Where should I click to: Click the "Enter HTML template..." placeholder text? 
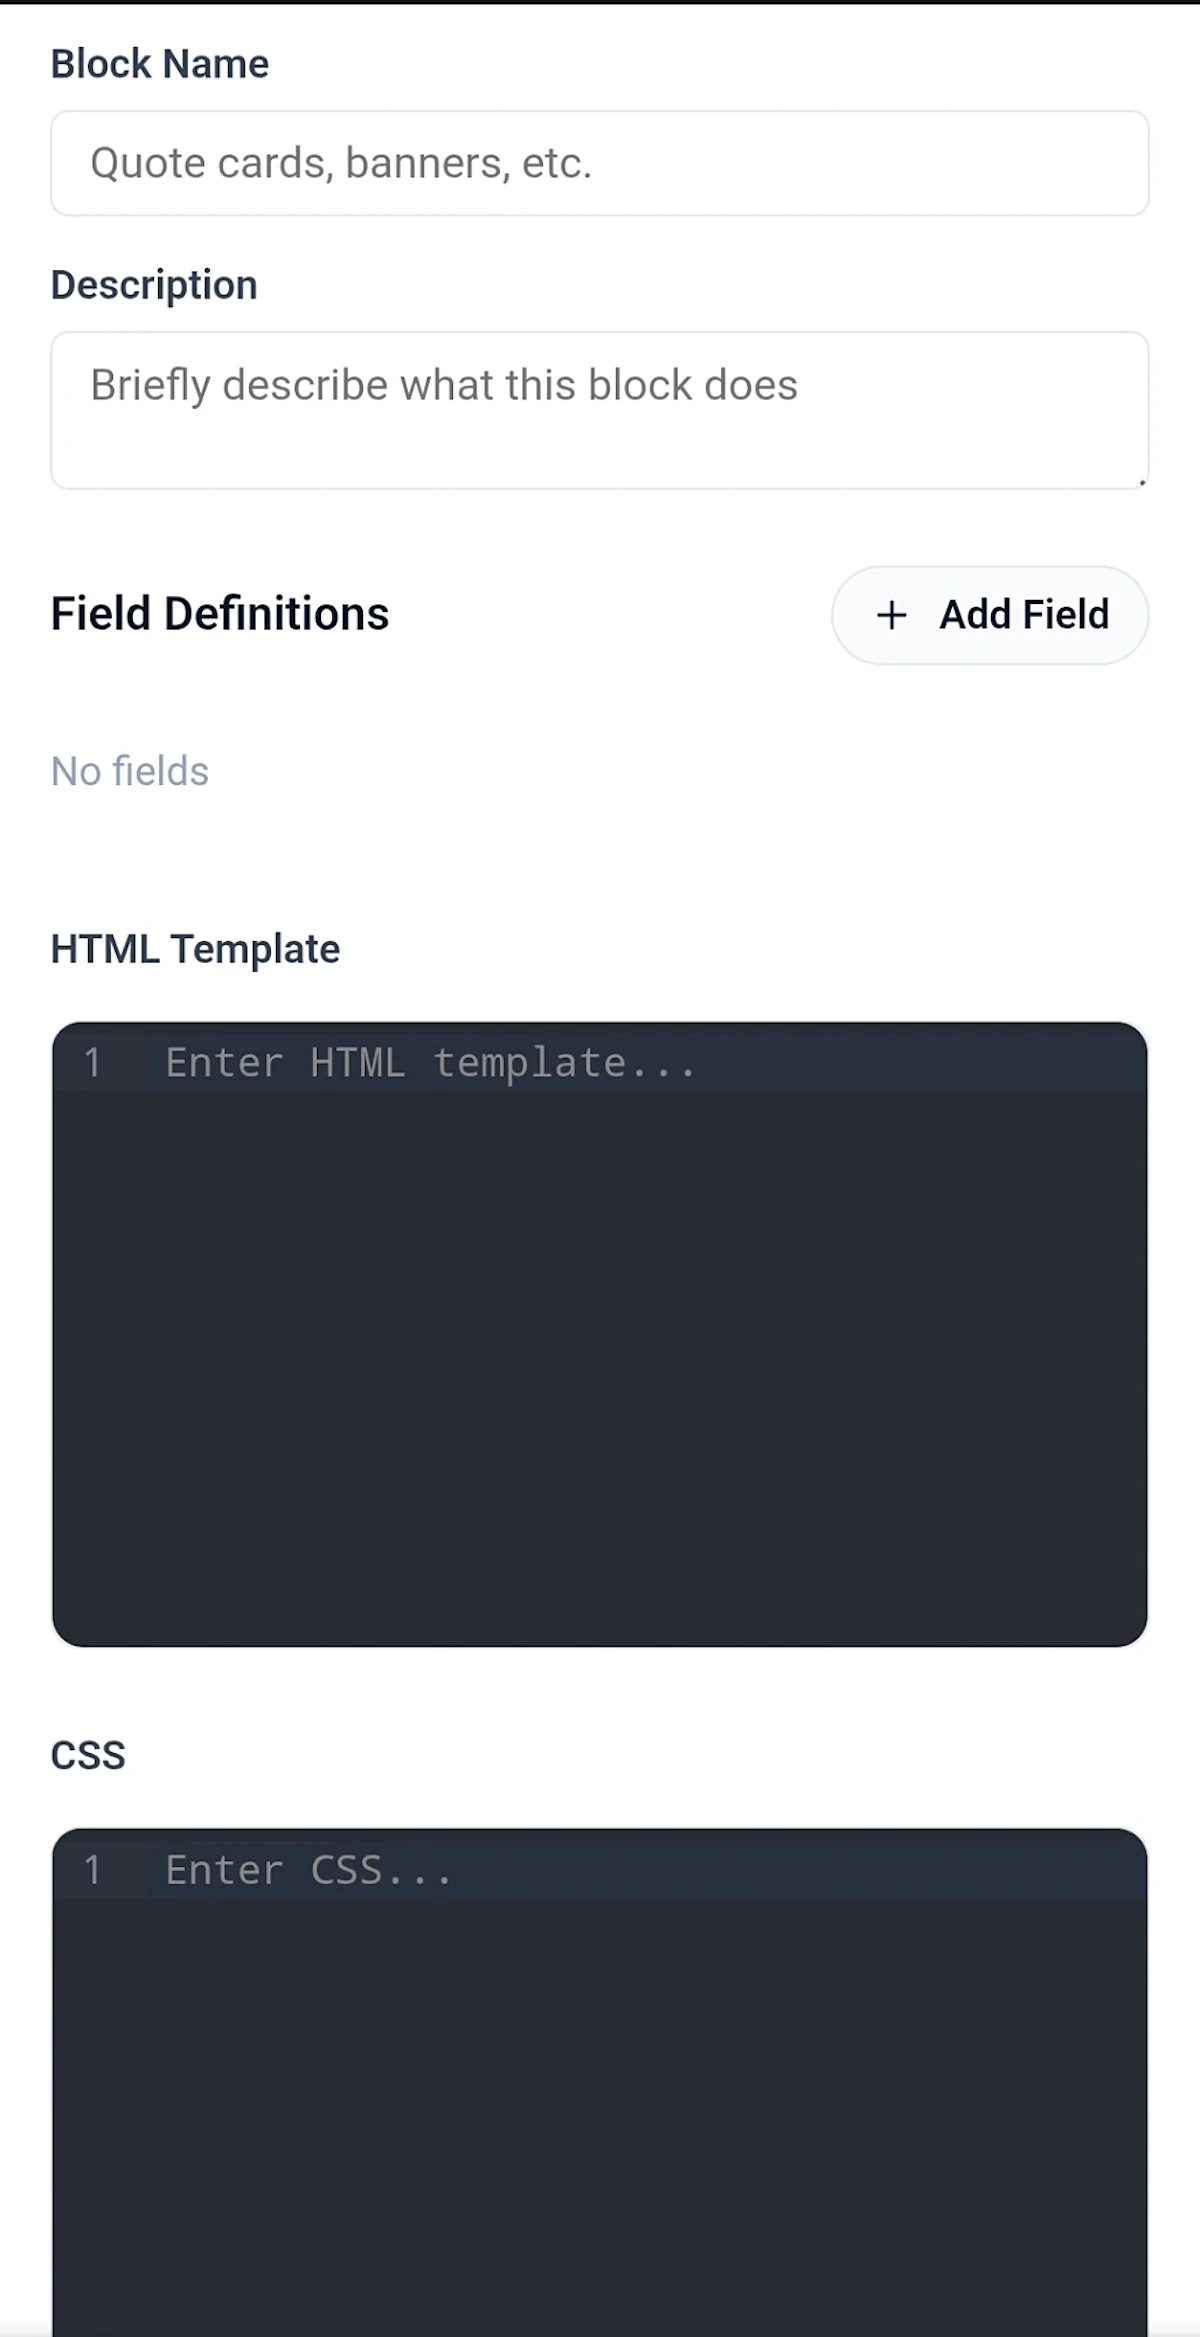(430, 1063)
